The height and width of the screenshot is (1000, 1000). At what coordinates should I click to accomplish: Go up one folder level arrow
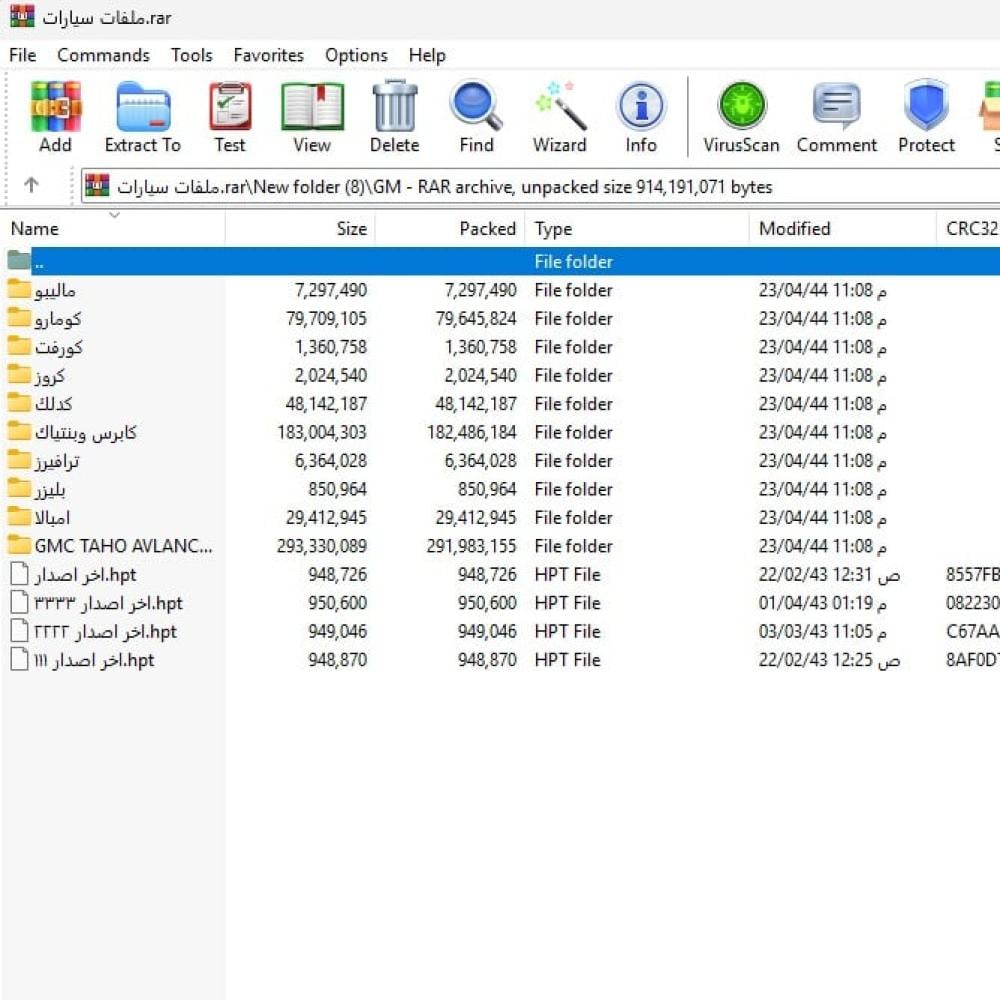[31, 186]
